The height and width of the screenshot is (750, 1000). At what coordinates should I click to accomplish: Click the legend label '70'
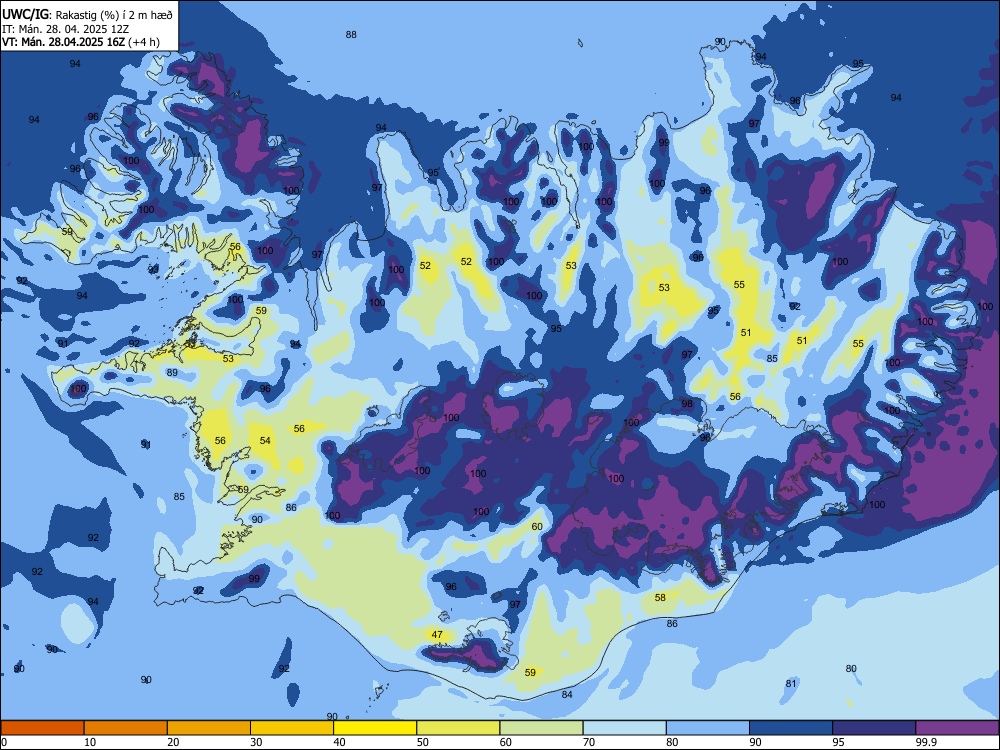coord(589,742)
